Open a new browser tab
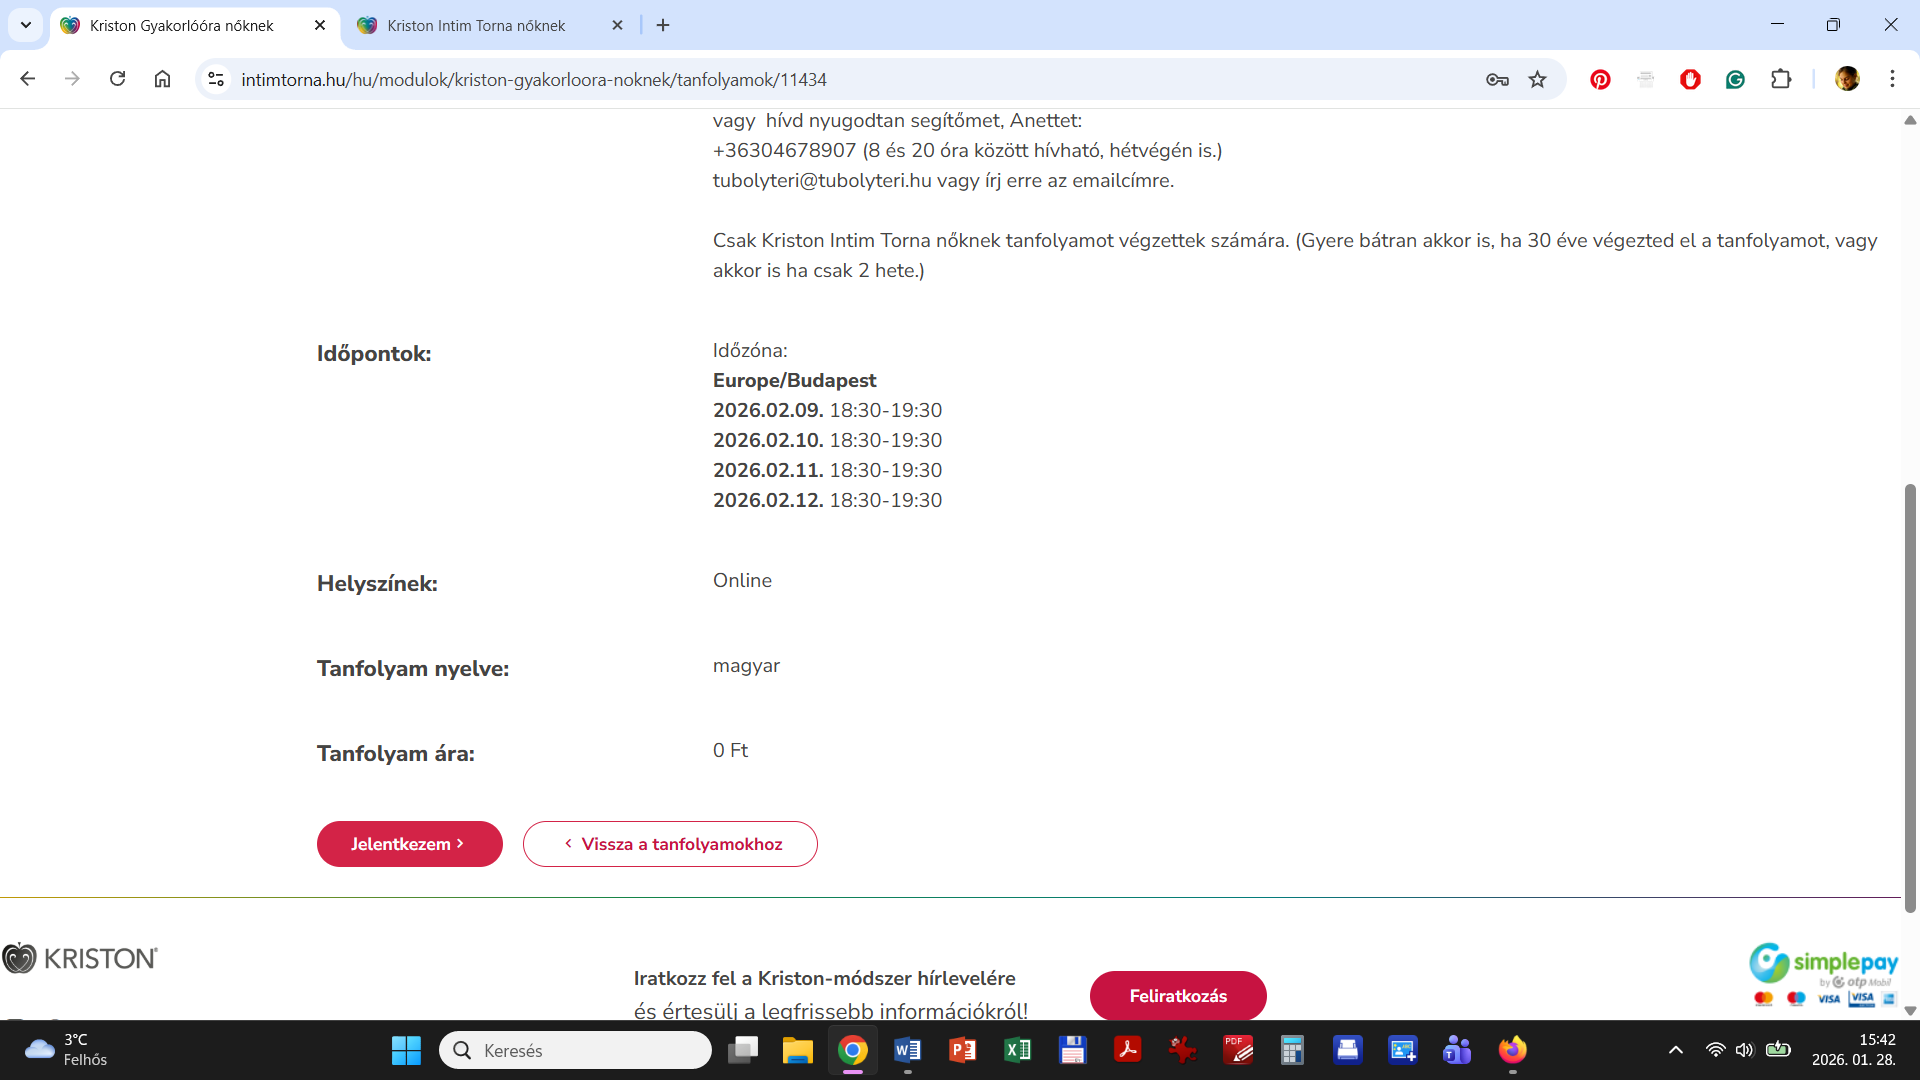The image size is (1920, 1080). tap(663, 25)
